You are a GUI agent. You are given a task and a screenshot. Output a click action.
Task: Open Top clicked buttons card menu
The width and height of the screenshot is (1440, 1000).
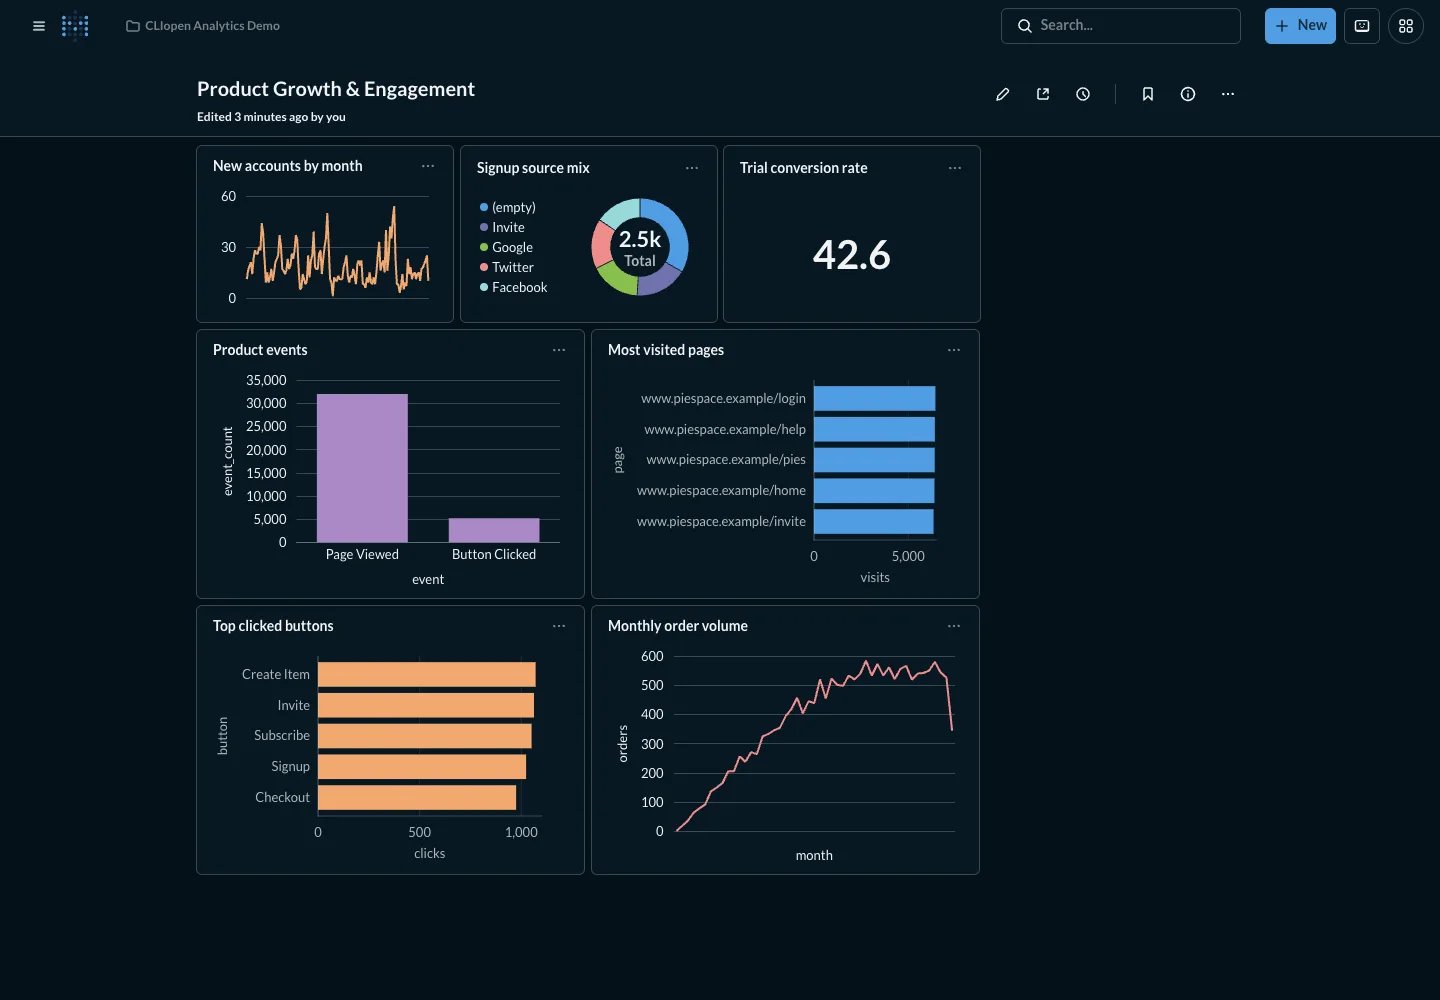tap(559, 626)
